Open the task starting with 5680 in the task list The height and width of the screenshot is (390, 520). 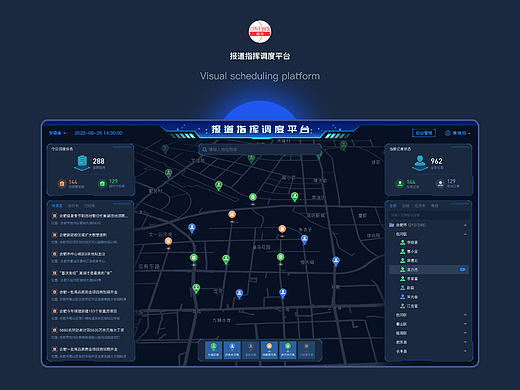point(89,333)
